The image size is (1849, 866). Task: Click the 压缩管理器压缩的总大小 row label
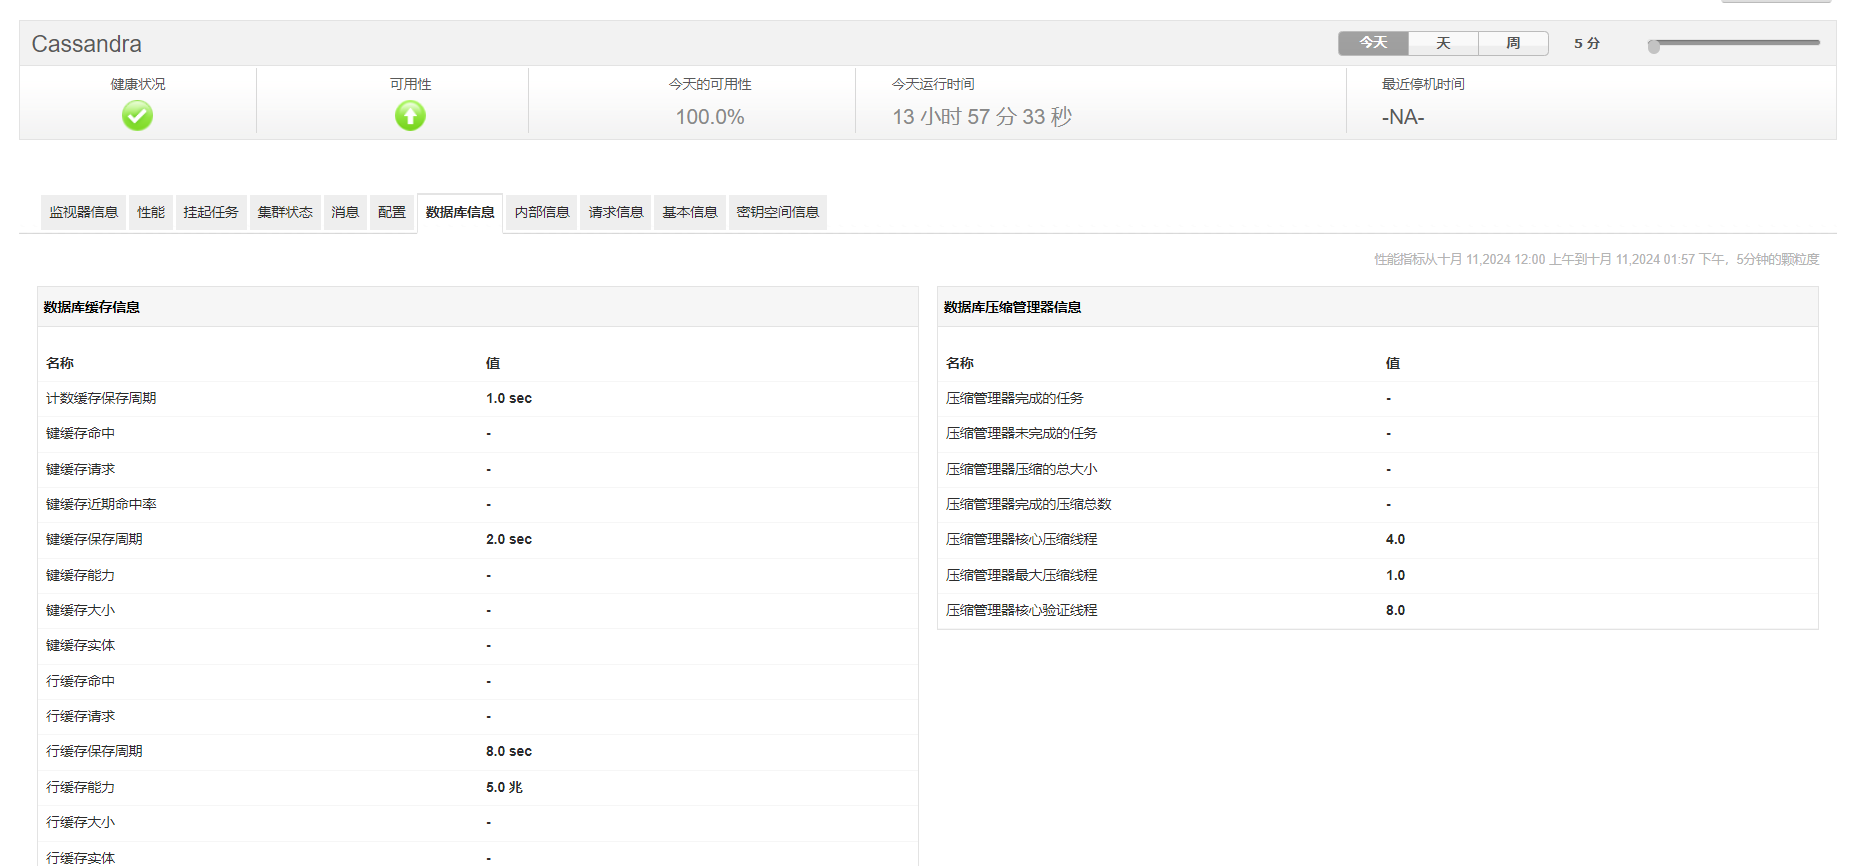pos(1021,469)
